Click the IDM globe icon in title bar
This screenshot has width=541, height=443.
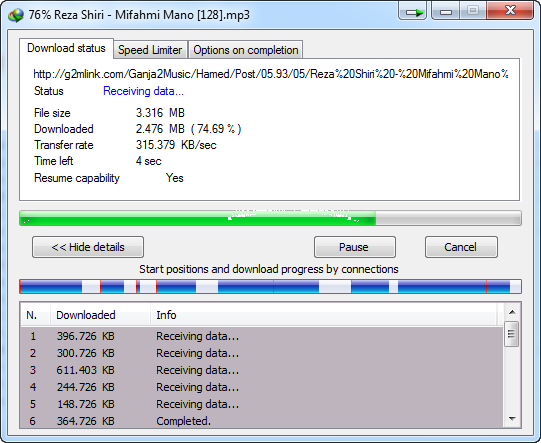click(x=16, y=15)
